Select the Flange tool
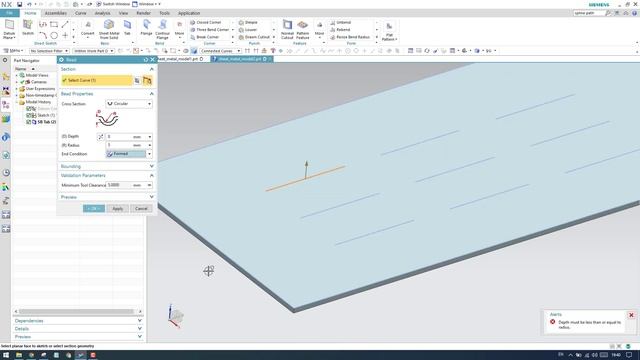Image resolution: width=640 pixels, height=360 pixels. (146, 28)
